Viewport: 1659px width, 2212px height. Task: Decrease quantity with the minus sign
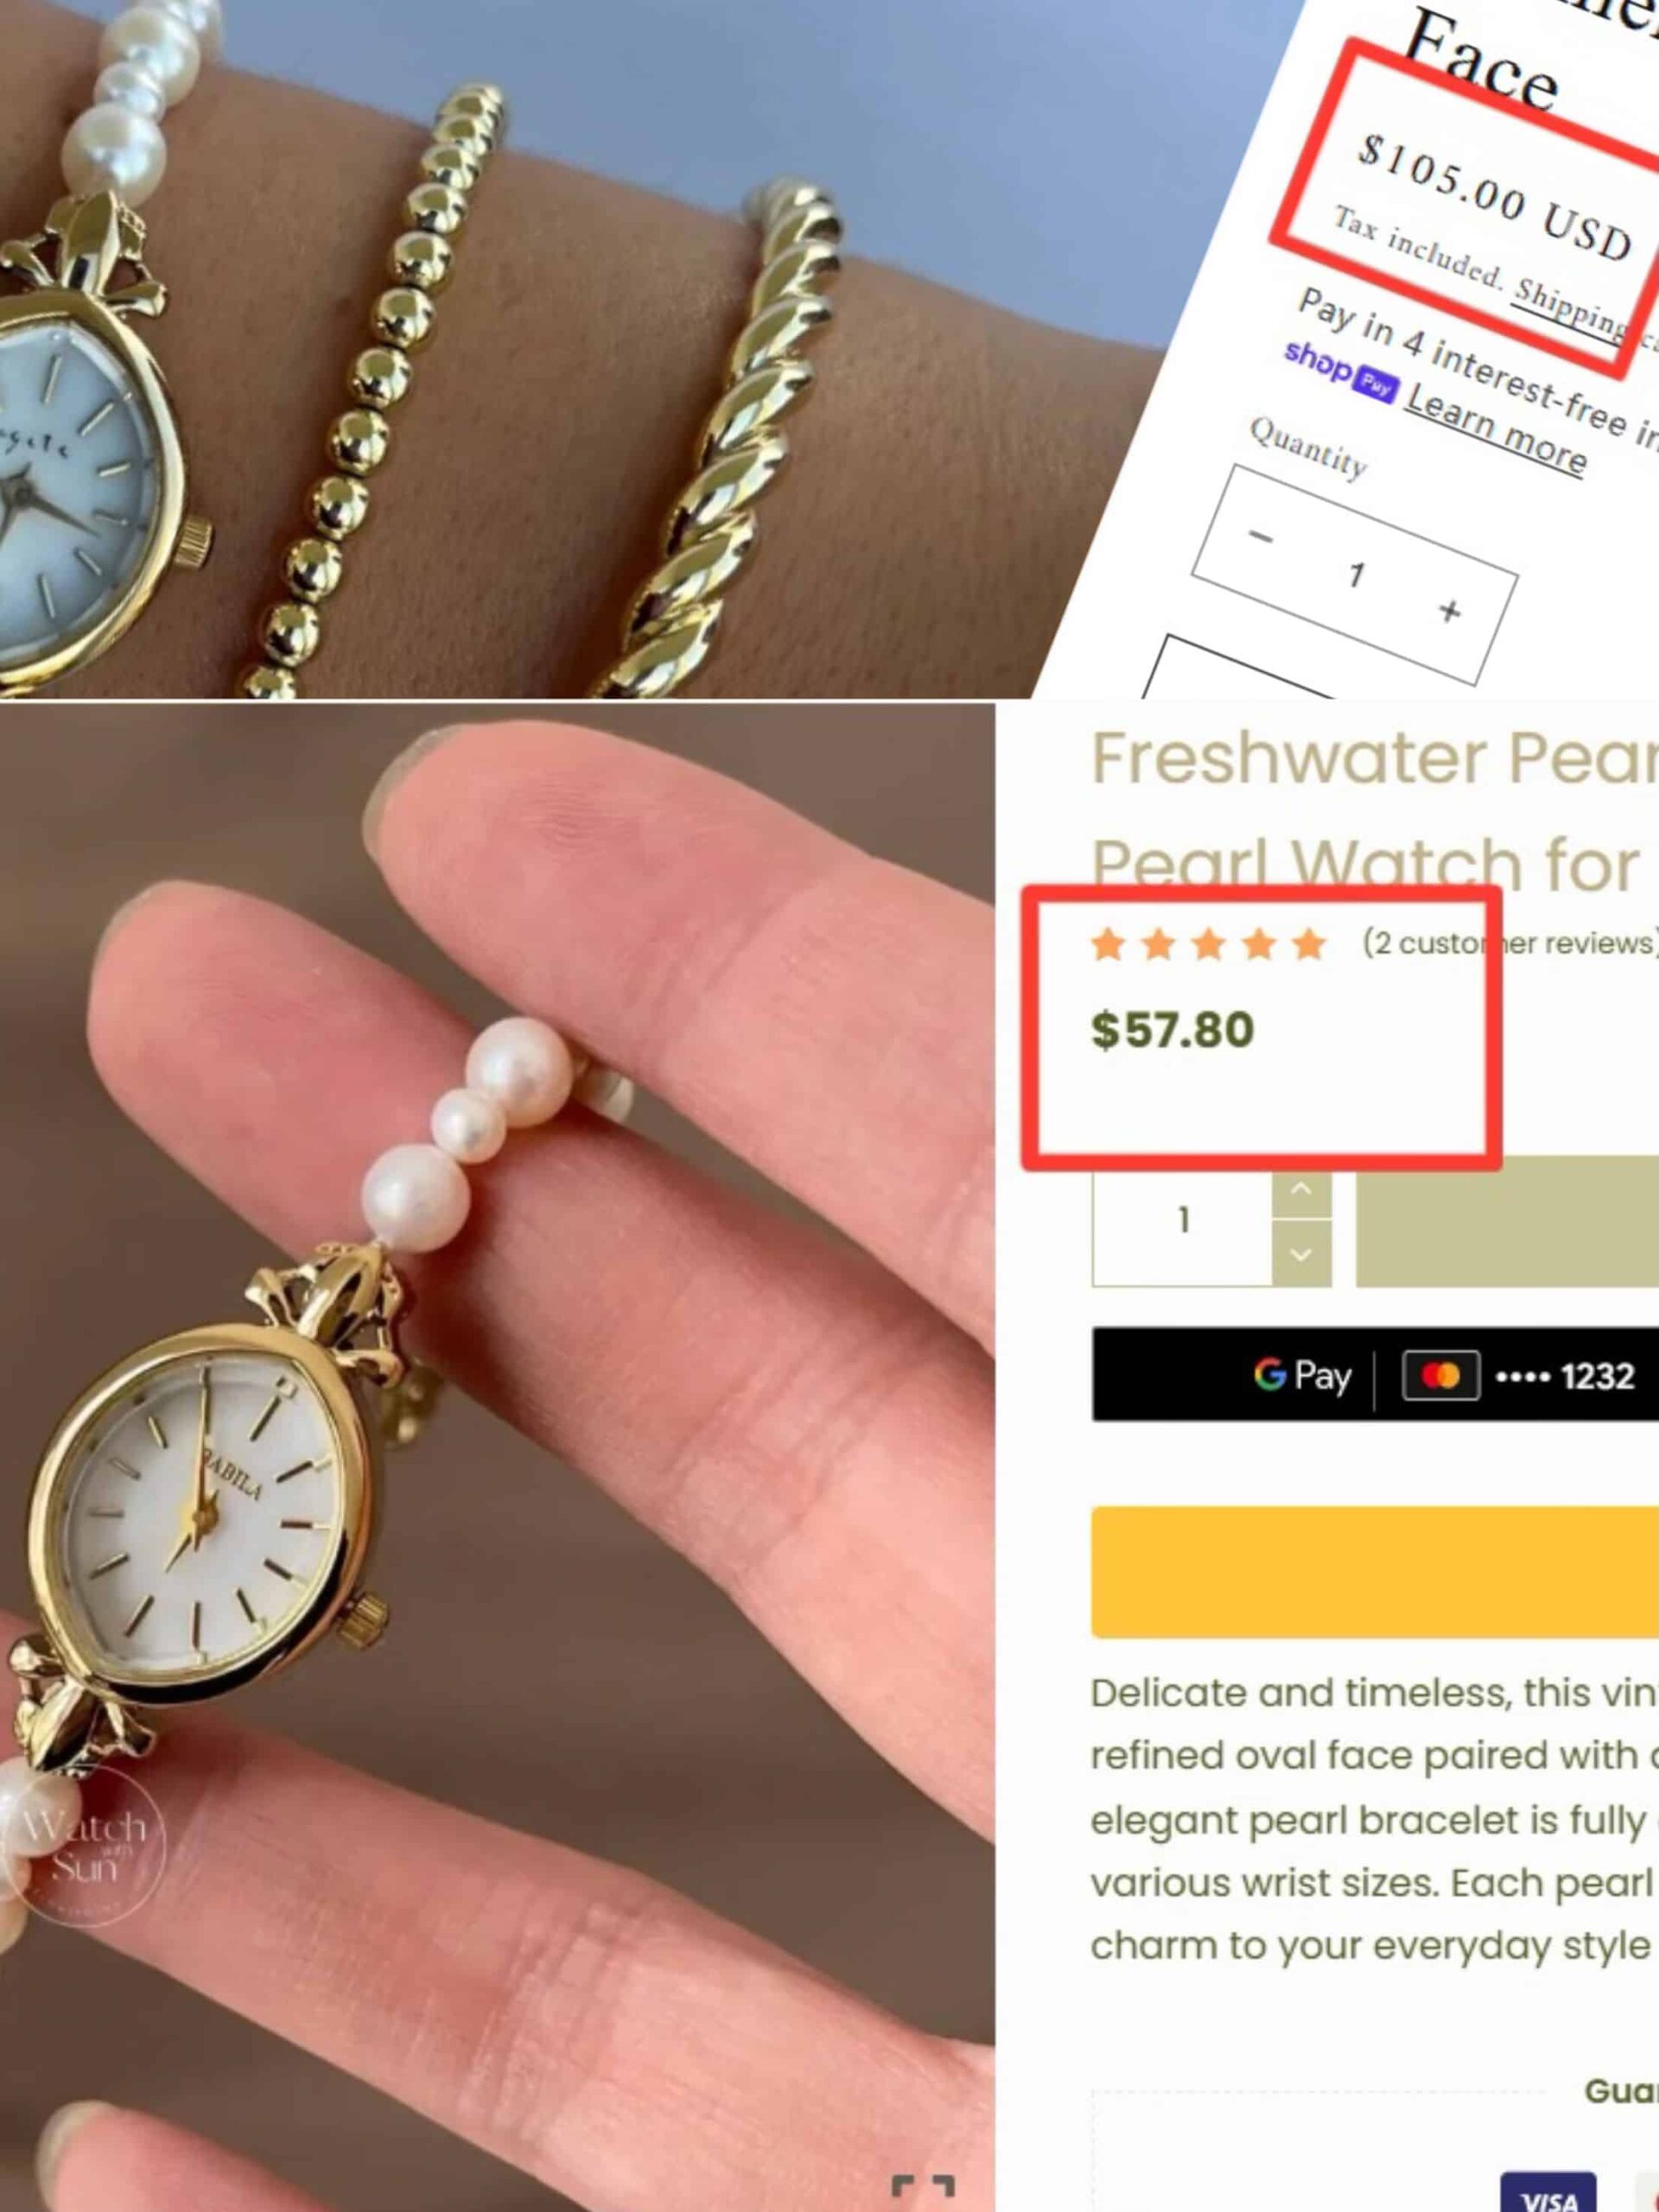tap(1260, 537)
